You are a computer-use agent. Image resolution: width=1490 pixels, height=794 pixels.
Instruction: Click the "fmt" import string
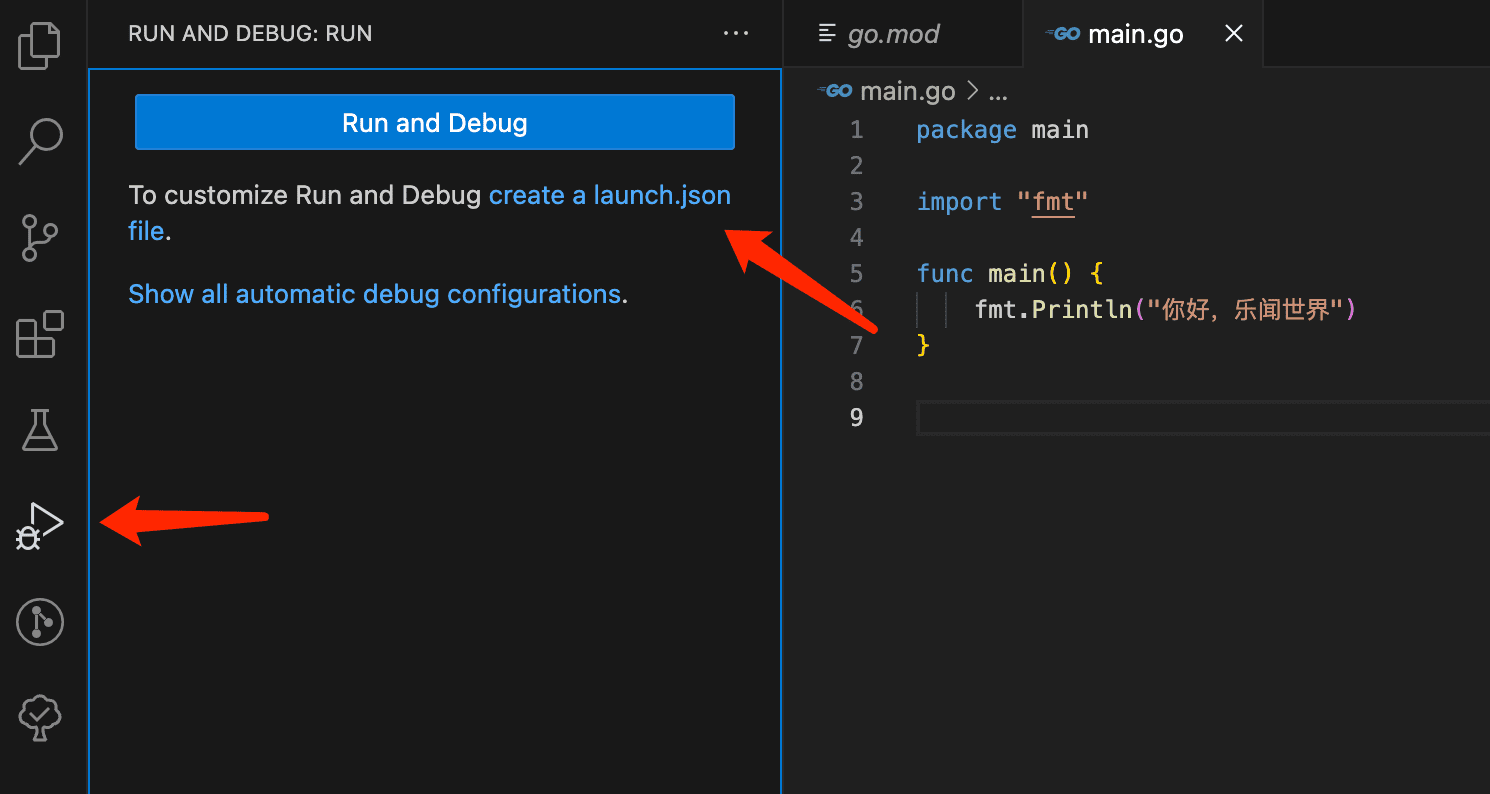(1052, 202)
